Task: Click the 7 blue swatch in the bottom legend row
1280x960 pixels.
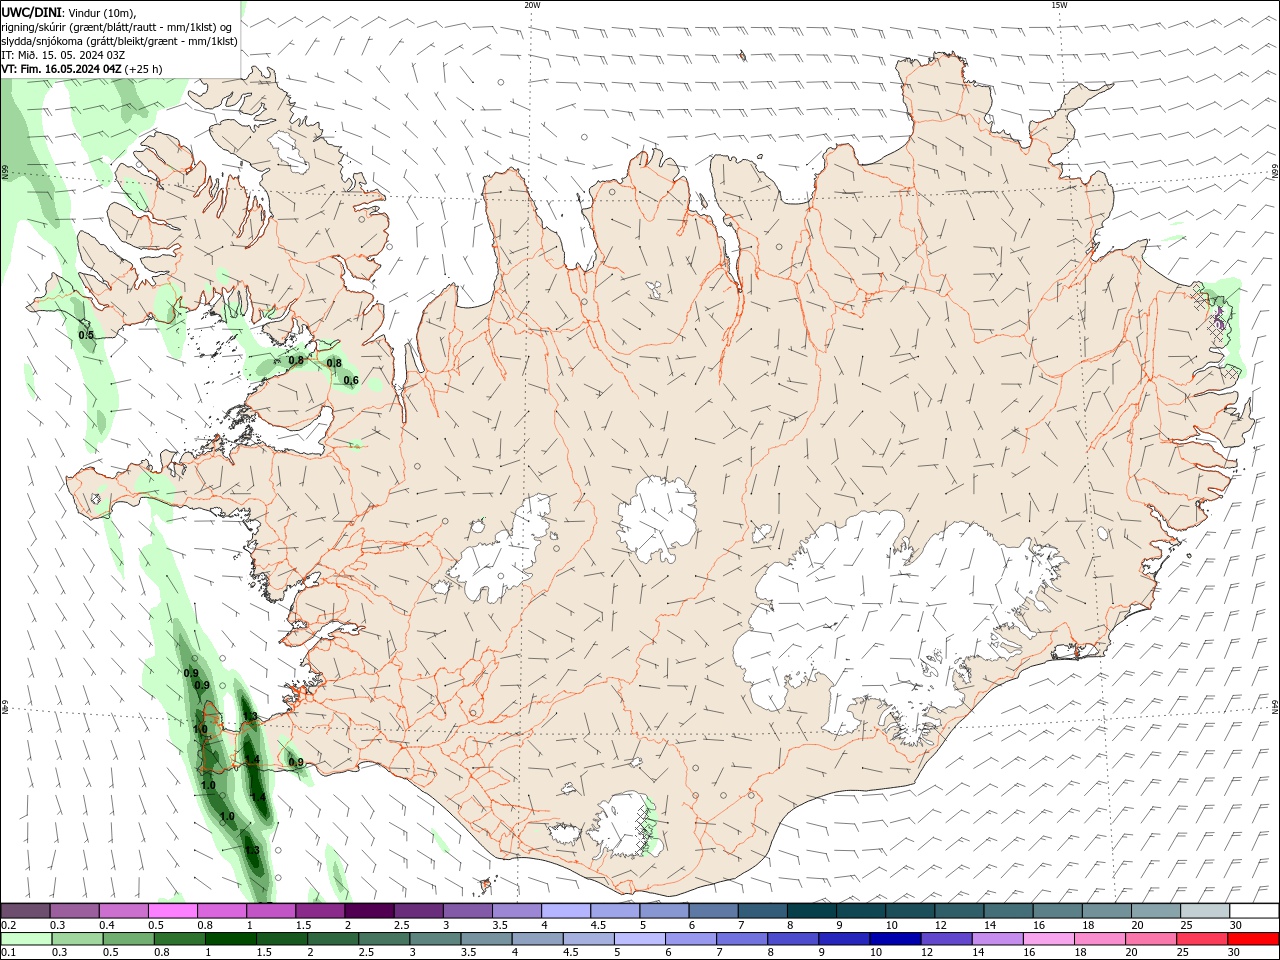Action: 742,939
